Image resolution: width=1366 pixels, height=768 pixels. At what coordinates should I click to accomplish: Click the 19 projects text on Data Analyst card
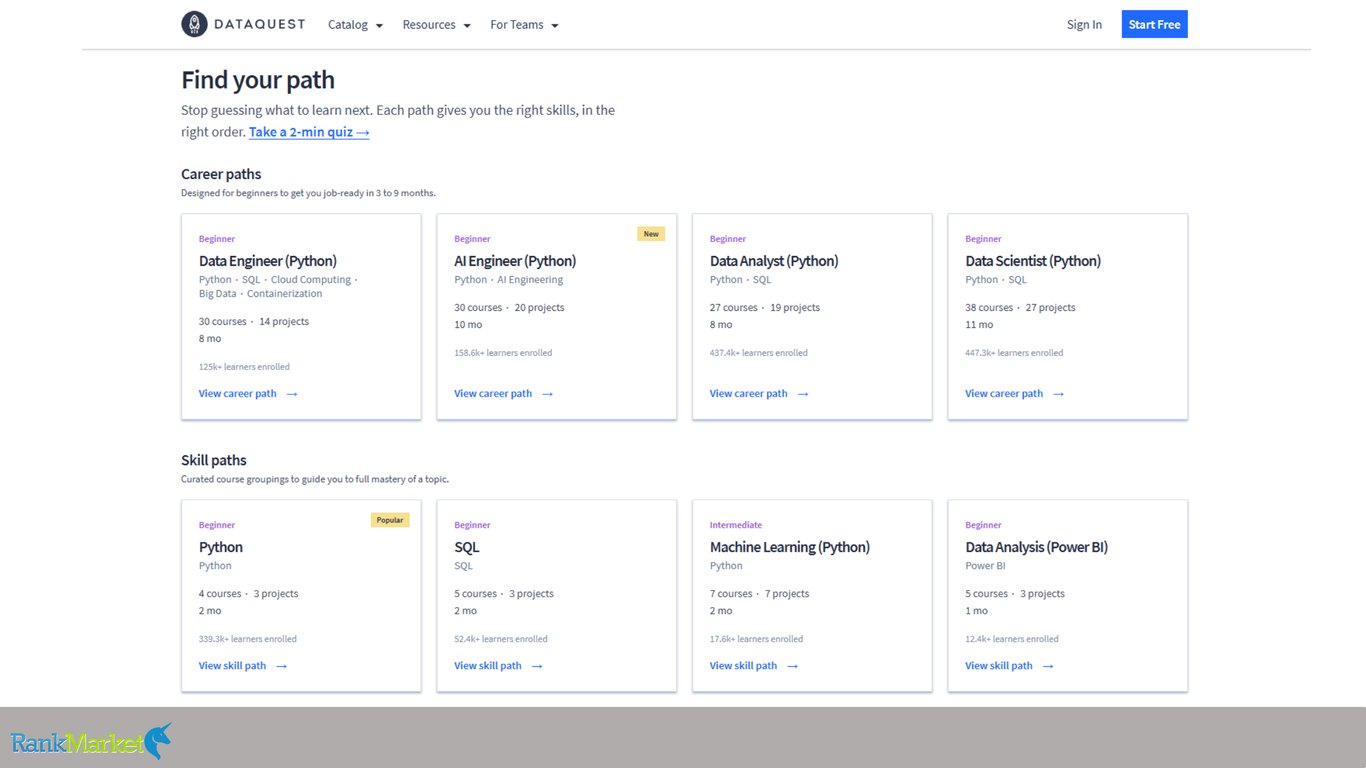click(x=795, y=308)
